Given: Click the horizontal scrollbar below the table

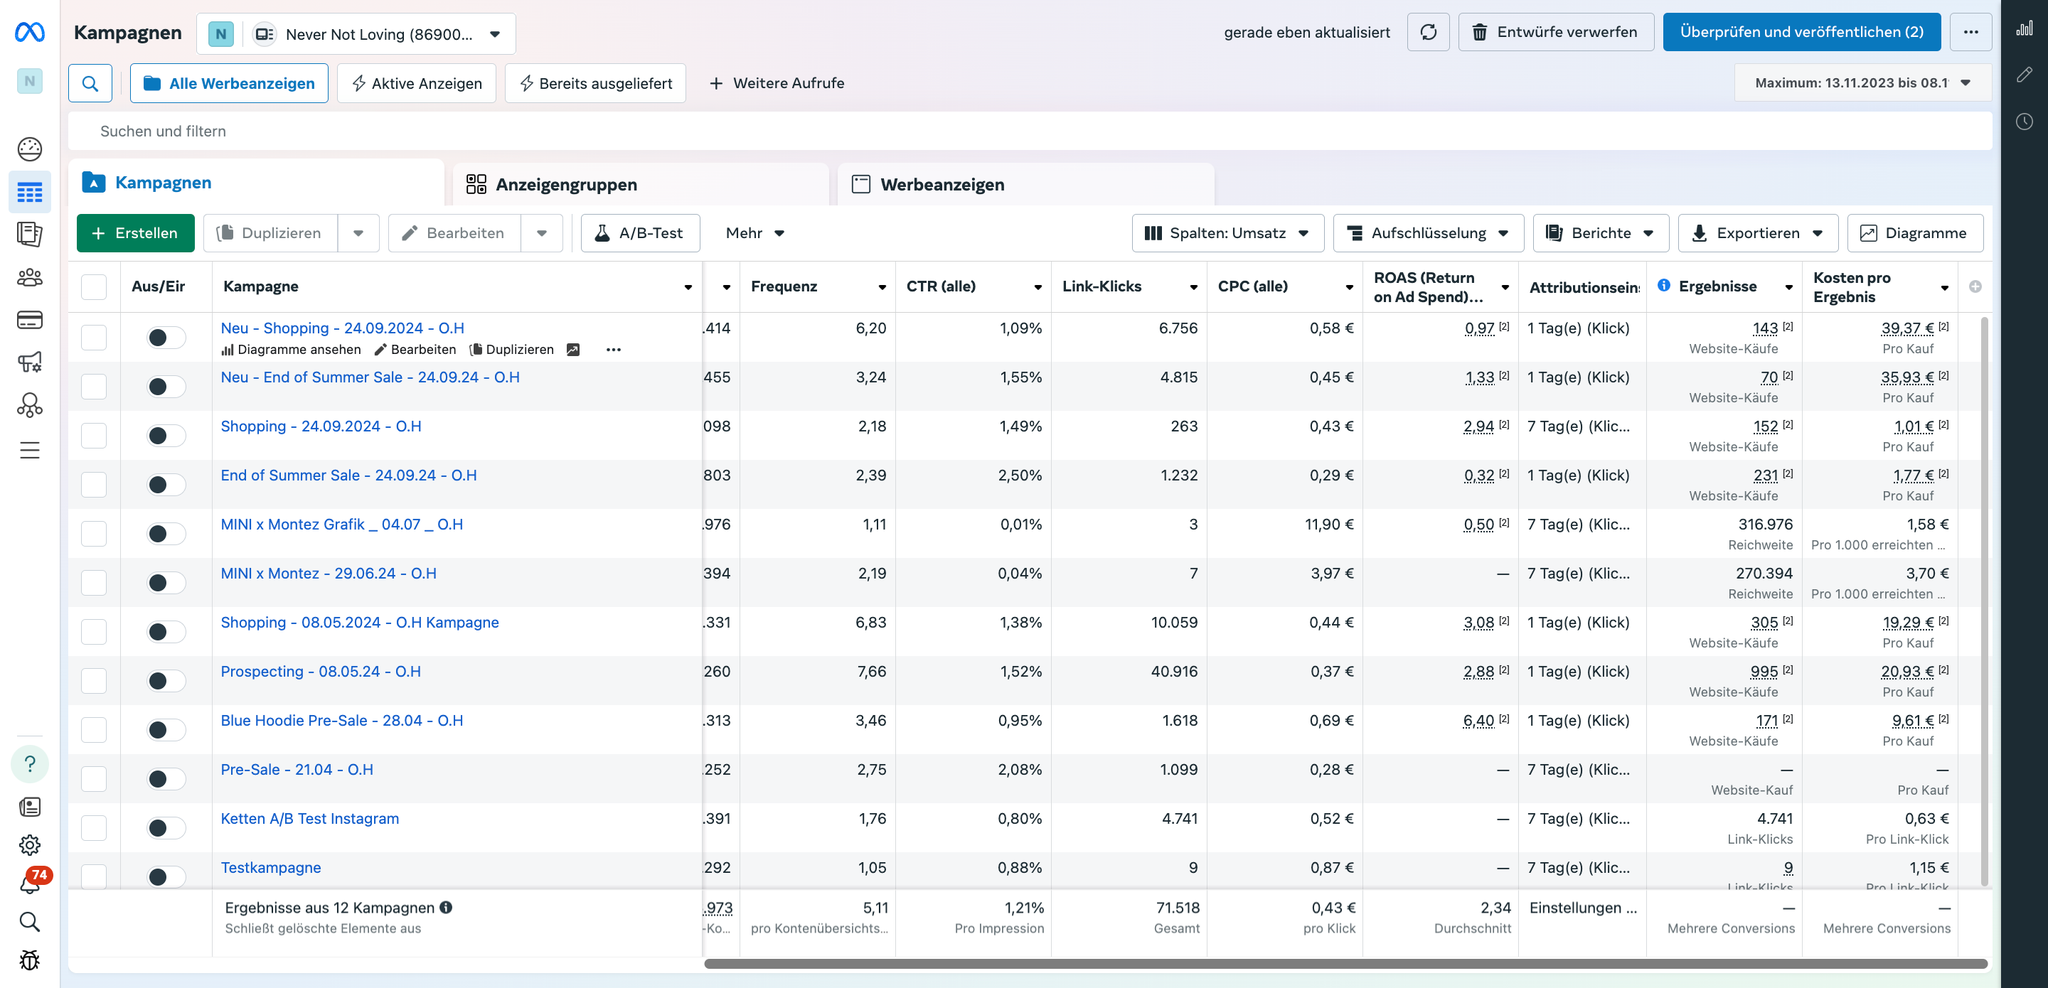Looking at the screenshot, I should [1345, 964].
